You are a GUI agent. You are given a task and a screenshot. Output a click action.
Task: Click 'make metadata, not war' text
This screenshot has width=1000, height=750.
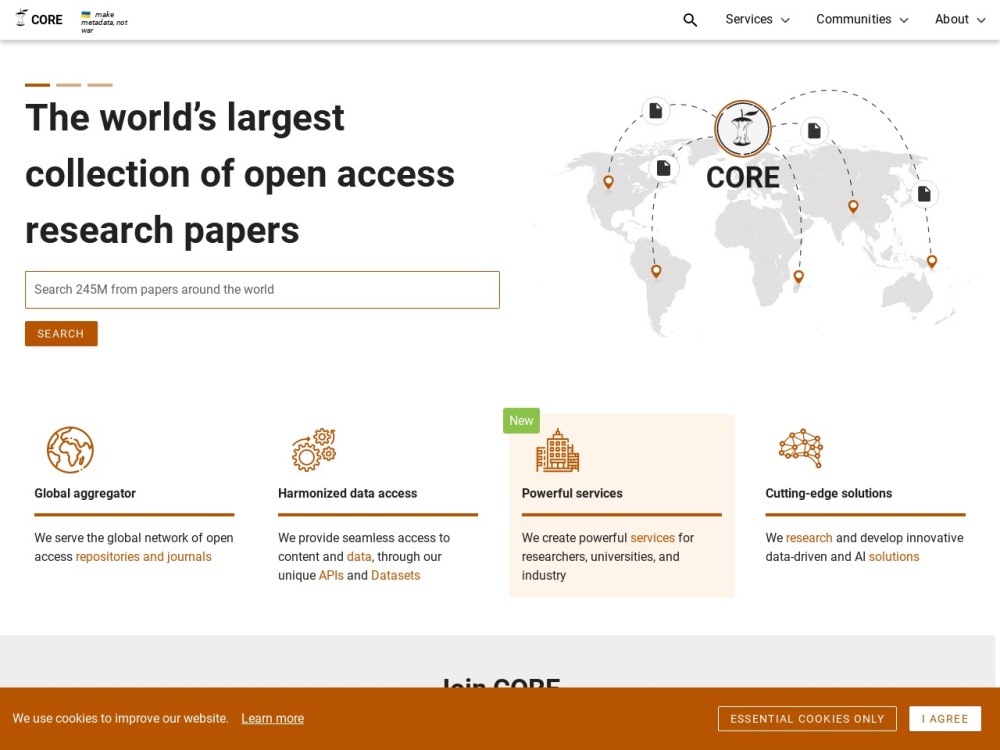point(105,22)
